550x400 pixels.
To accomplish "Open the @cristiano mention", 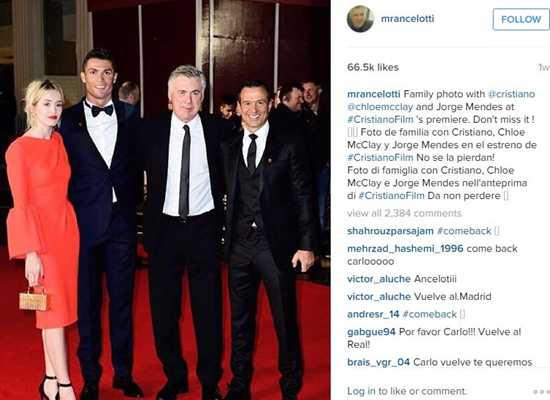I will point(510,94).
